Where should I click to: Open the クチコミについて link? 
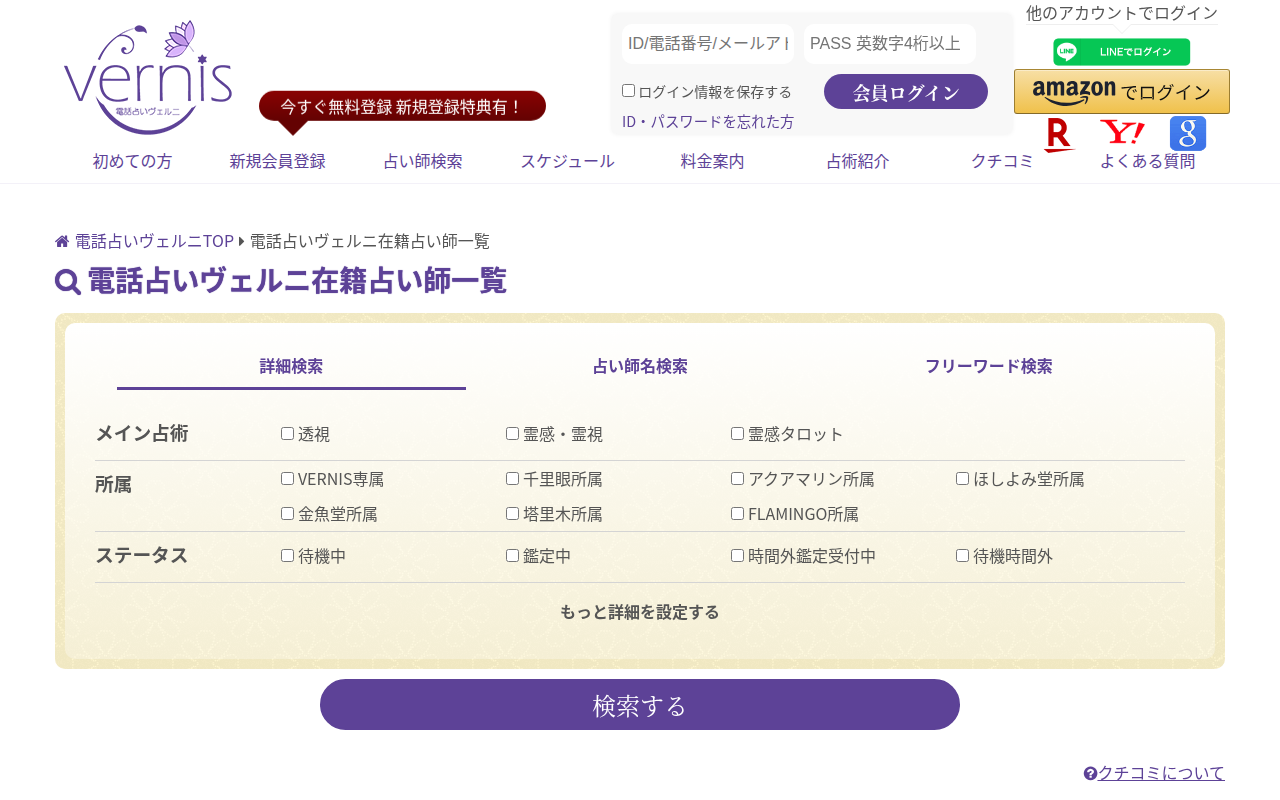tap(1161, 773)
